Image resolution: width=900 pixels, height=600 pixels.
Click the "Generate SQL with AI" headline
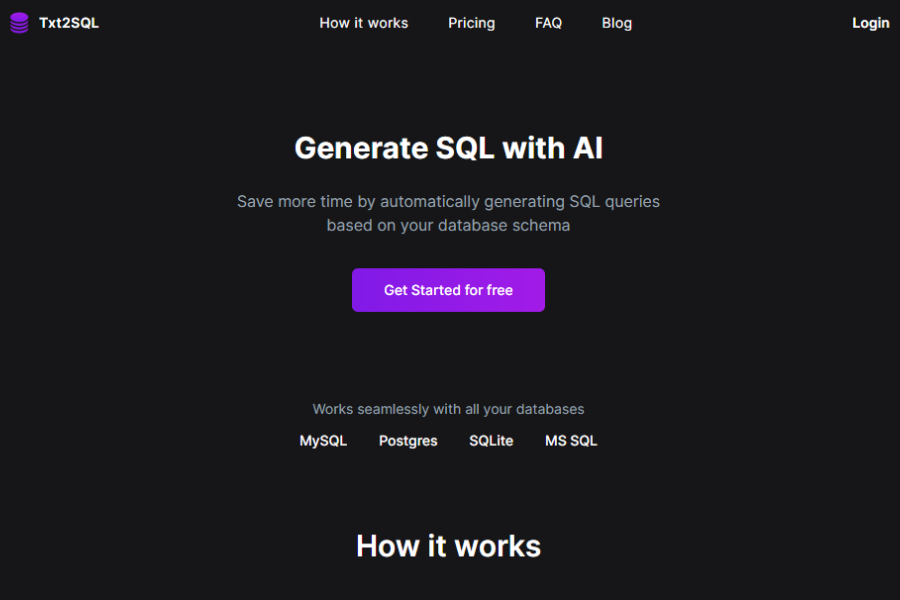(x=448, y=147)
